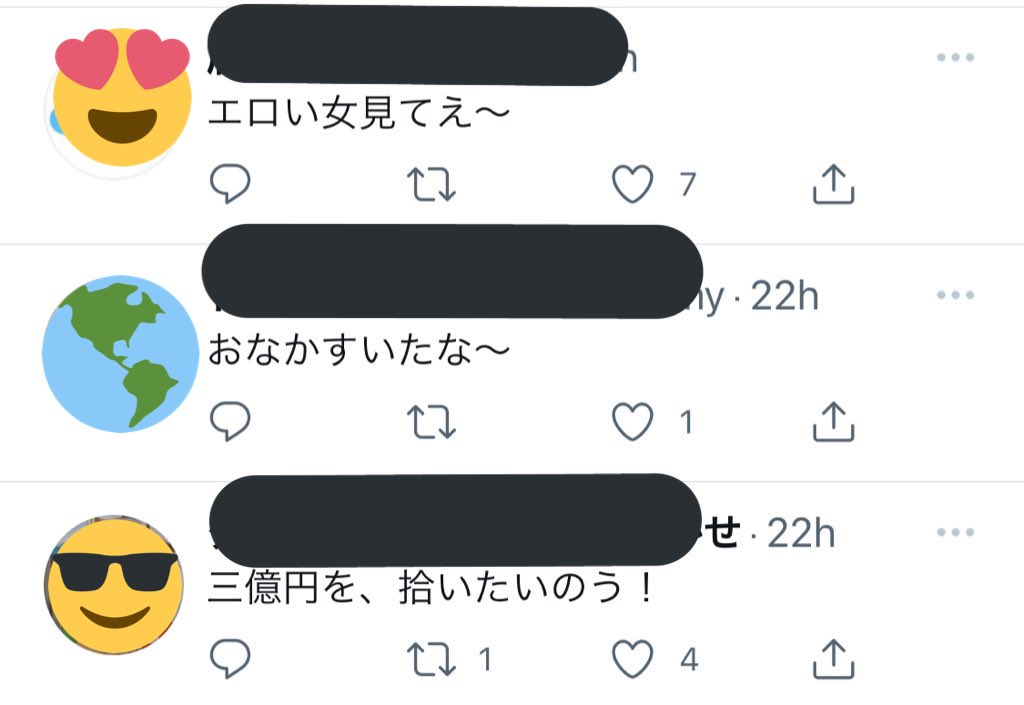Image resolution: width=1024 pixels, height=705 pixels.
Task: Open the tweet text おなかすいたな〜
Action: coord(359,351)
